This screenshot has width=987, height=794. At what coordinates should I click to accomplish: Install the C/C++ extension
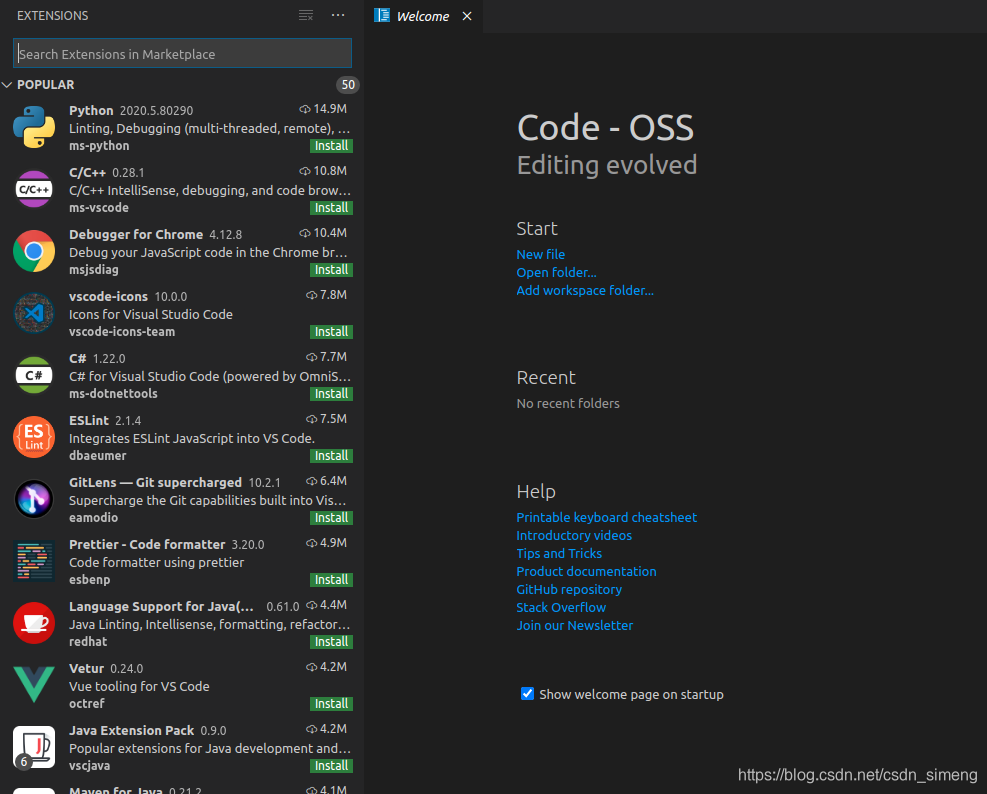tap(331, 208)
